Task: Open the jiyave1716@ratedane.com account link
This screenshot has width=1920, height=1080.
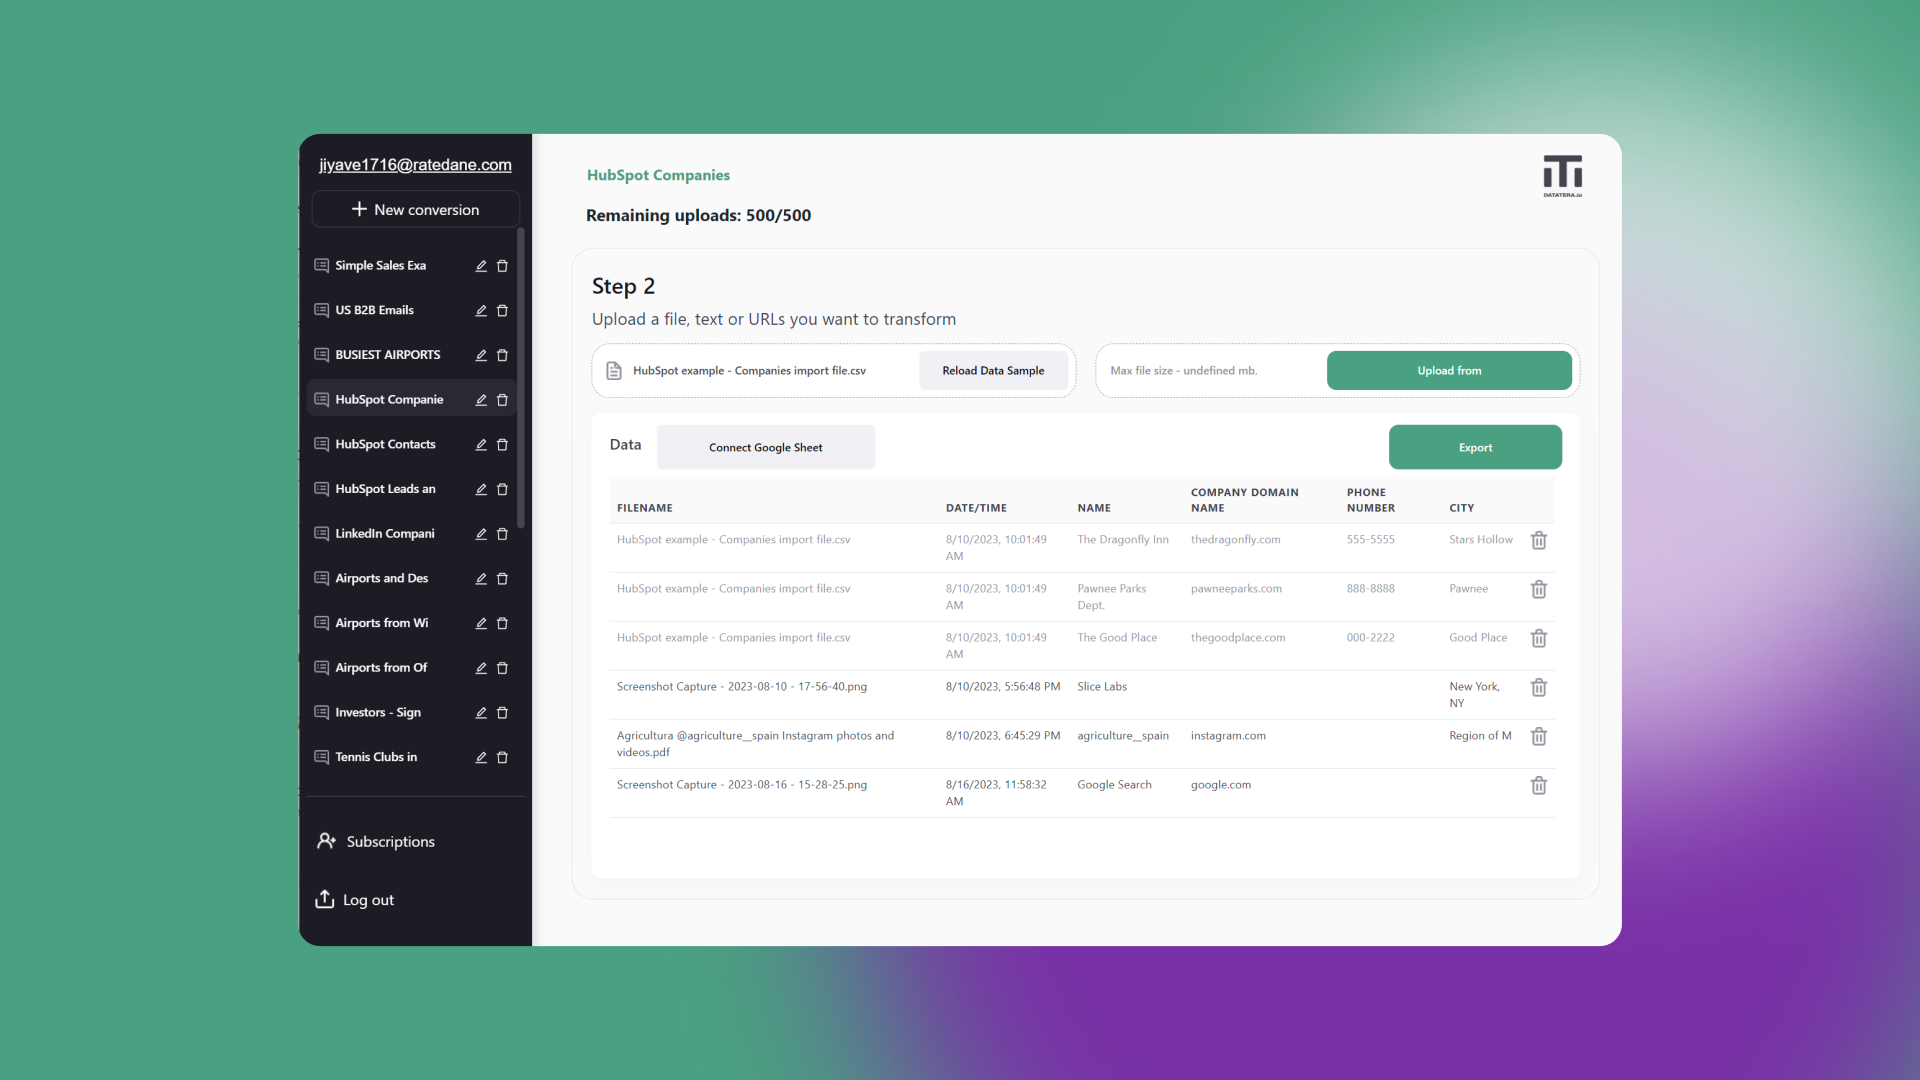Action: point(414,165)
